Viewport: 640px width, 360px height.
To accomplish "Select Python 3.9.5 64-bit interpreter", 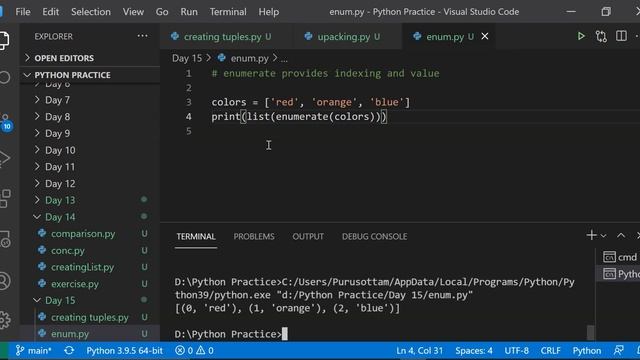I will [124, 351].
